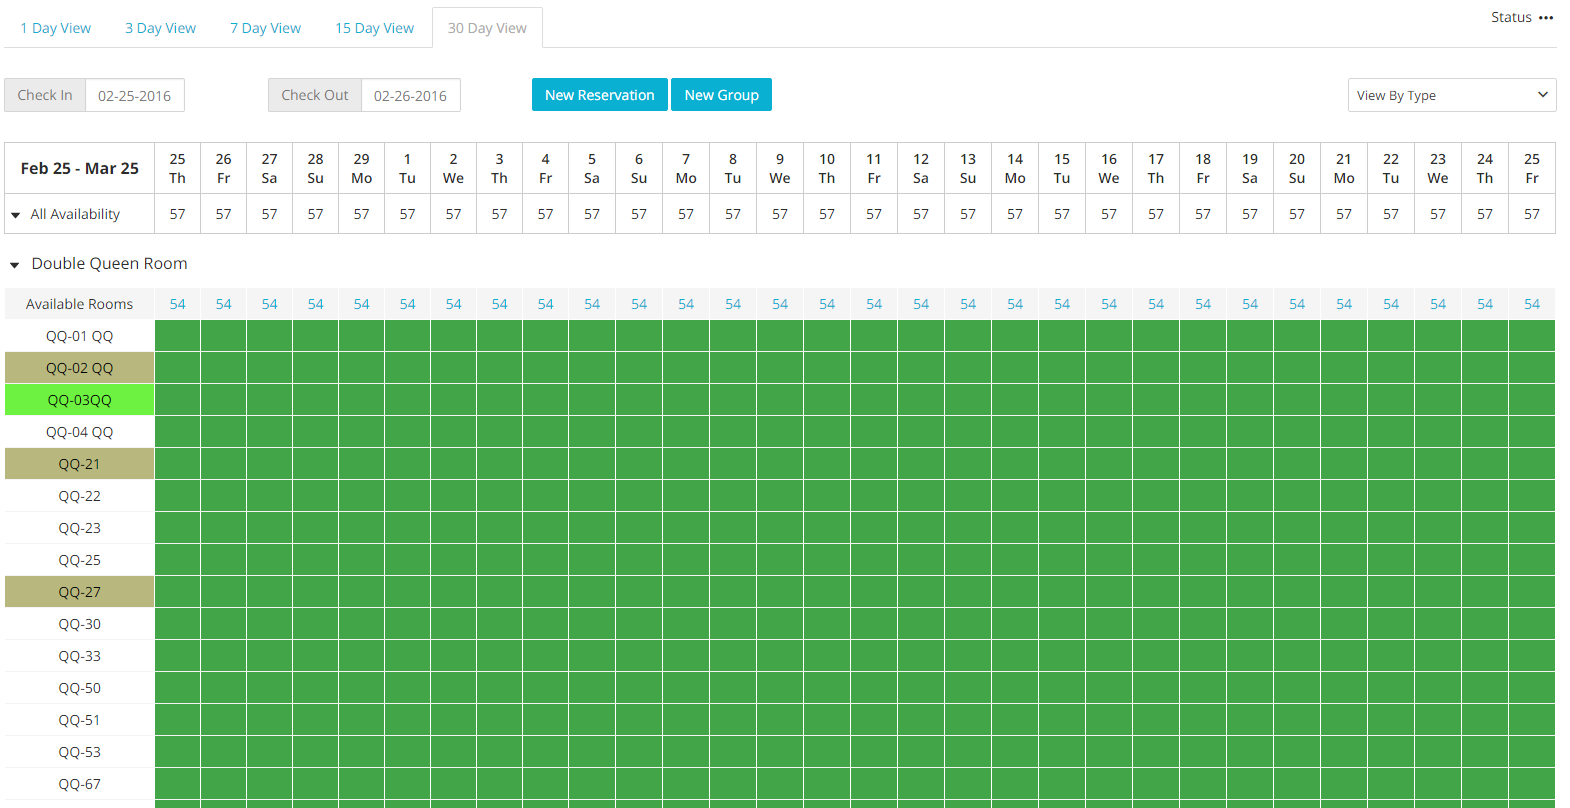Select room QQ-25 row label
The height and width of the screenshot is (808, 1570).
pos(79,560)
